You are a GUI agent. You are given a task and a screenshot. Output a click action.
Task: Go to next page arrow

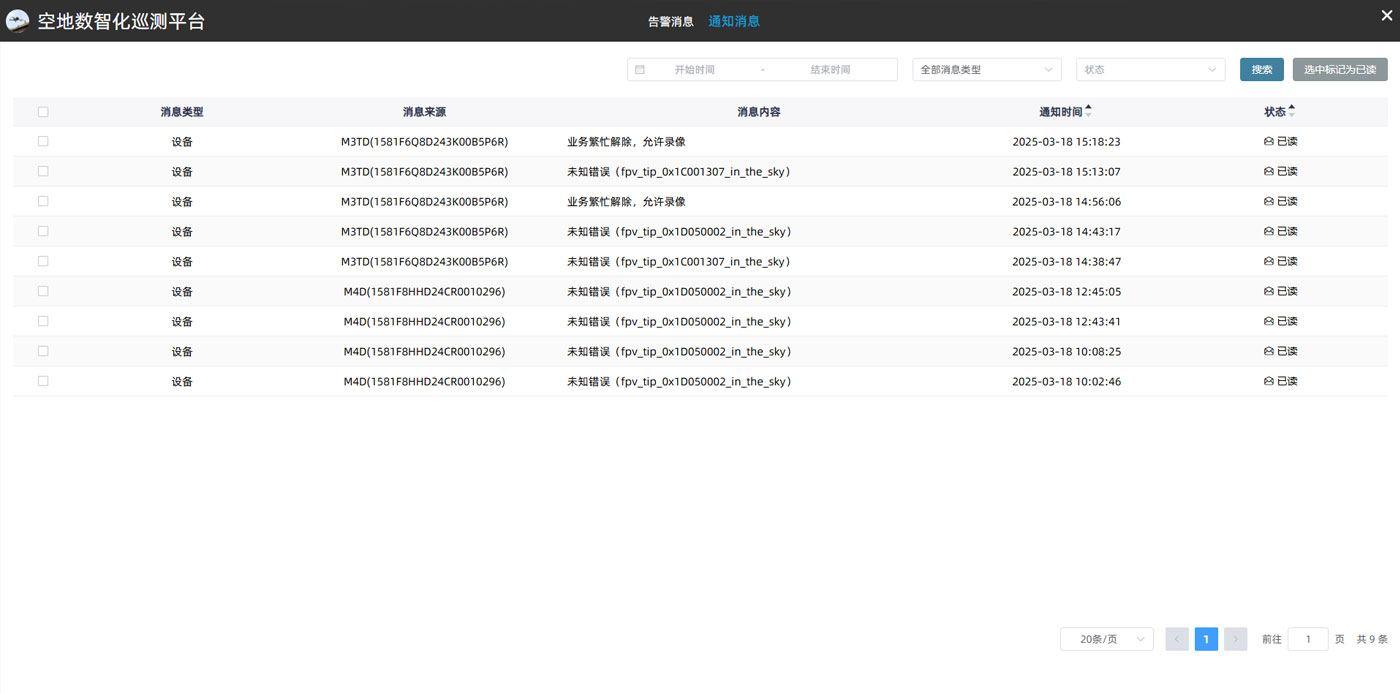pyautogui.click(x=1235, y=639)
